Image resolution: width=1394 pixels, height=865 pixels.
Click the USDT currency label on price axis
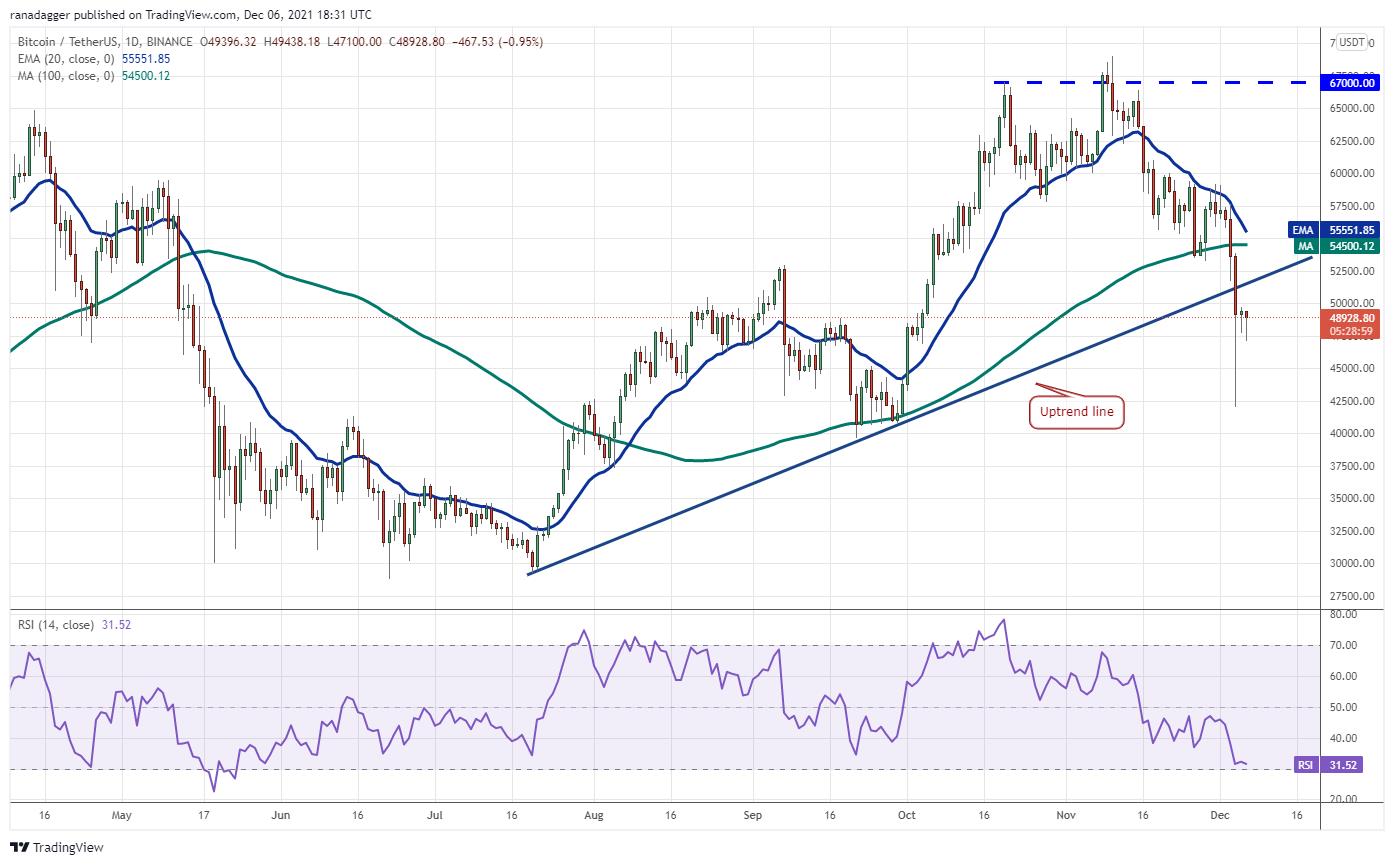pos(1352,42)
